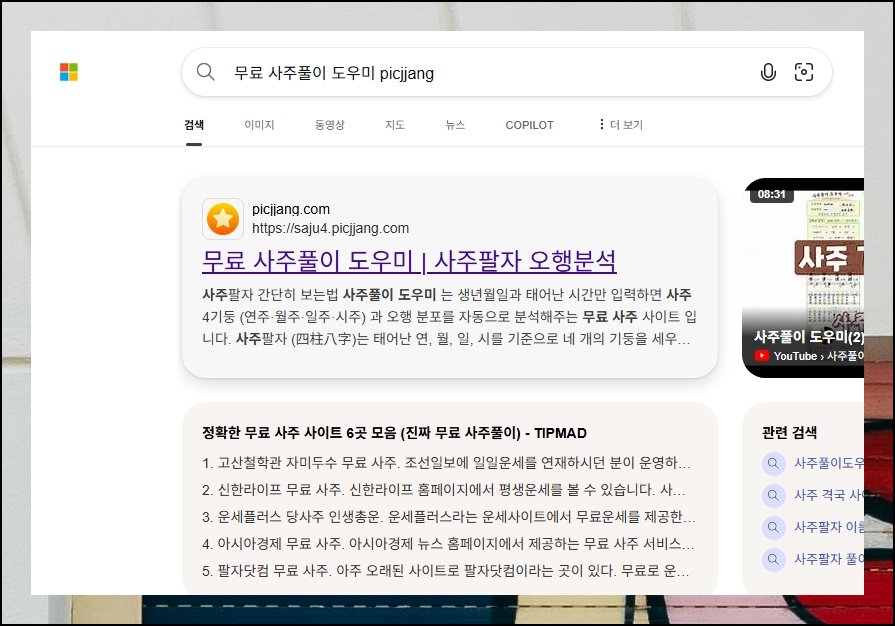Image resolution: width=895 pixels, height=626 pixels.
Task: Click search icon beside 사주풀이도우 suggestion
Action: click(773, 463)
